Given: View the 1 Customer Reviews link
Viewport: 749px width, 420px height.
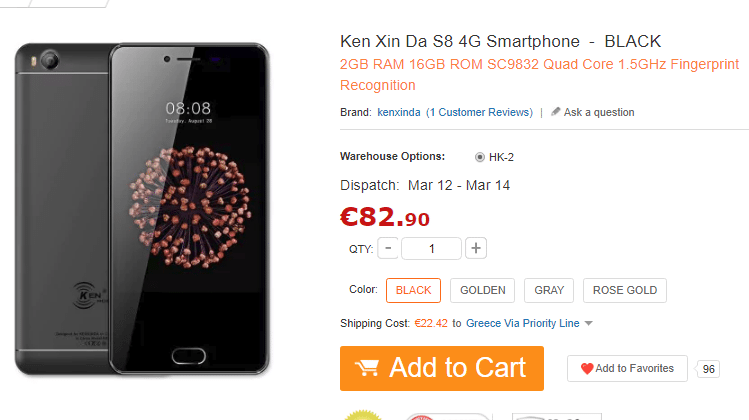Looking at the screenshot, I should point(479,112).
